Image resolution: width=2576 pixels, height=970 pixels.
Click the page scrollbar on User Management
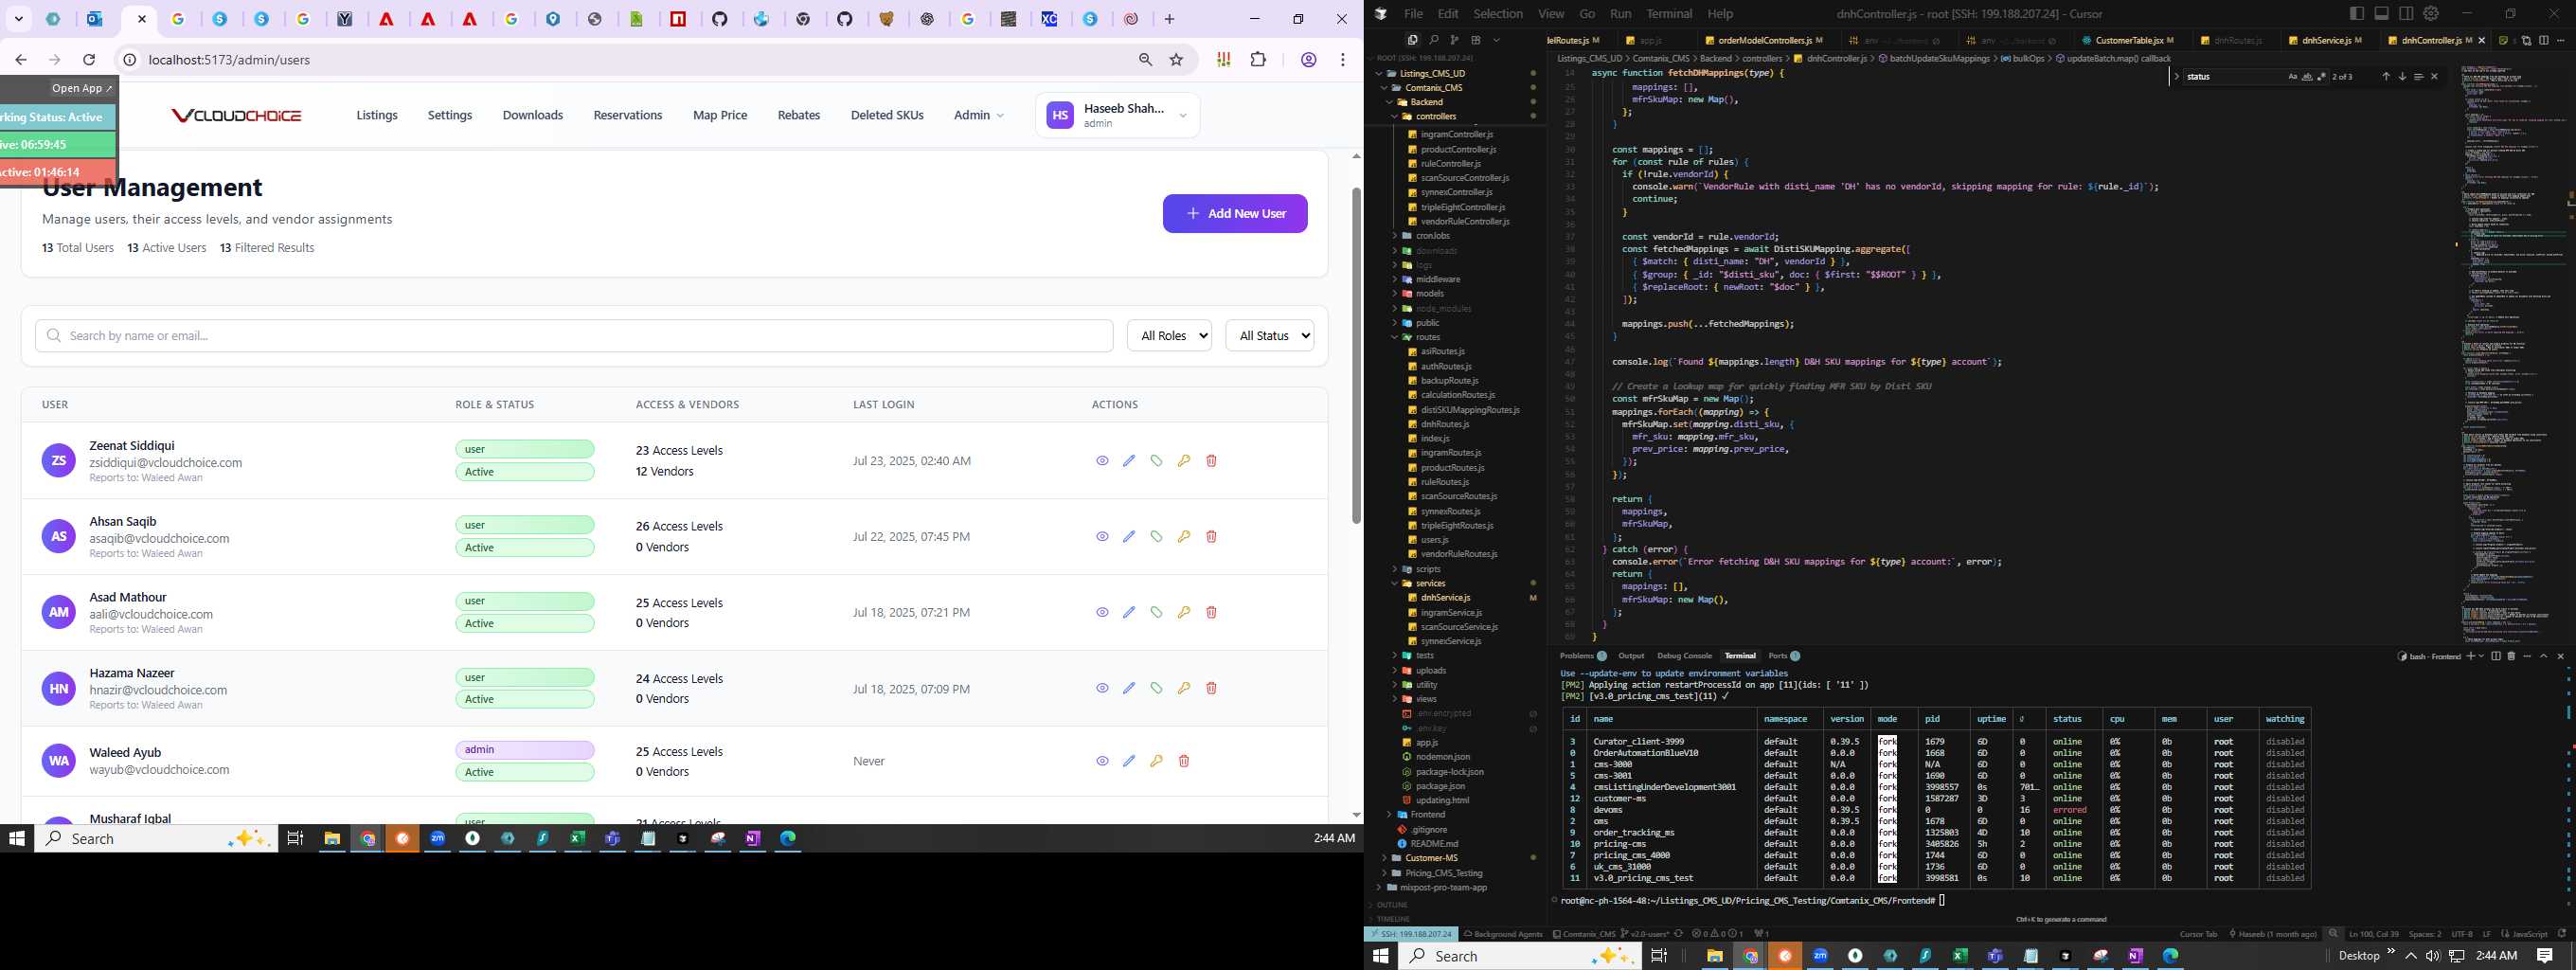pos(1356,355)
